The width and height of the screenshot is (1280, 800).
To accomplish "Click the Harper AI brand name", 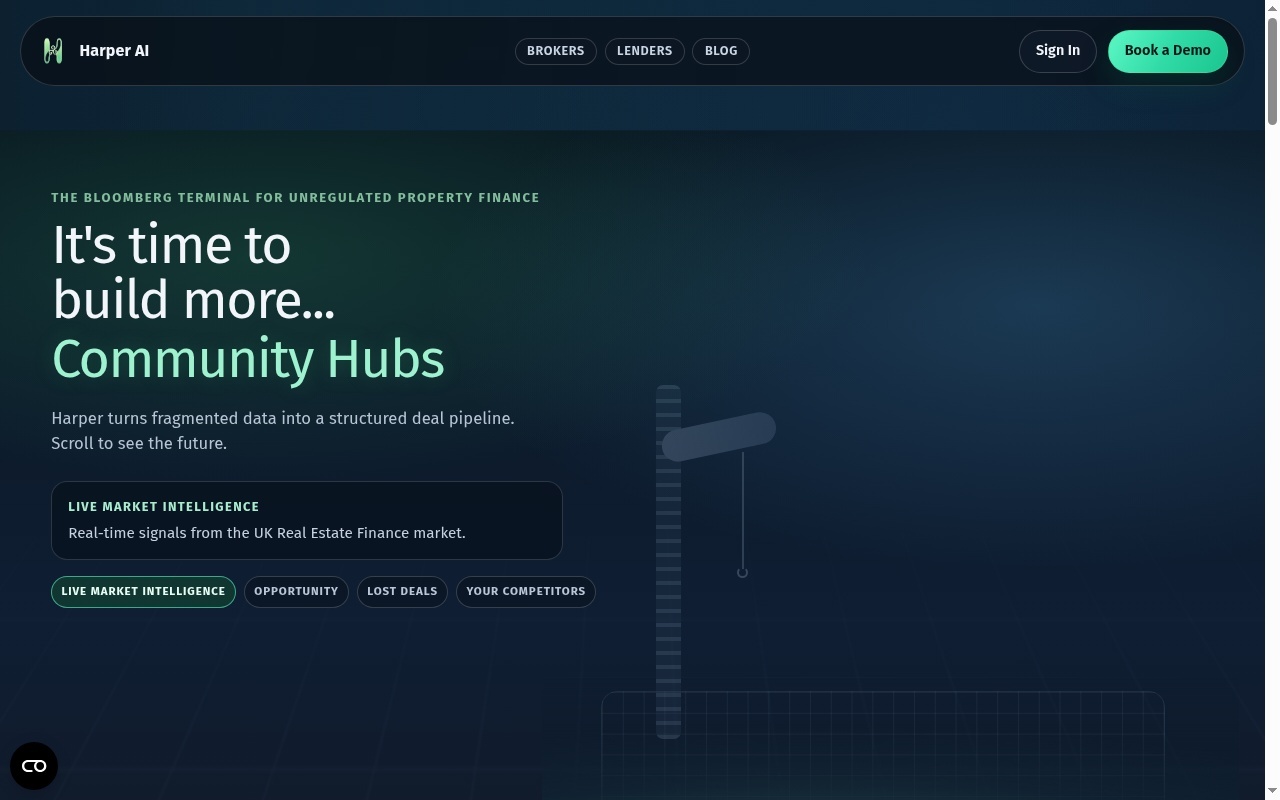I will [x=114, y=51].
